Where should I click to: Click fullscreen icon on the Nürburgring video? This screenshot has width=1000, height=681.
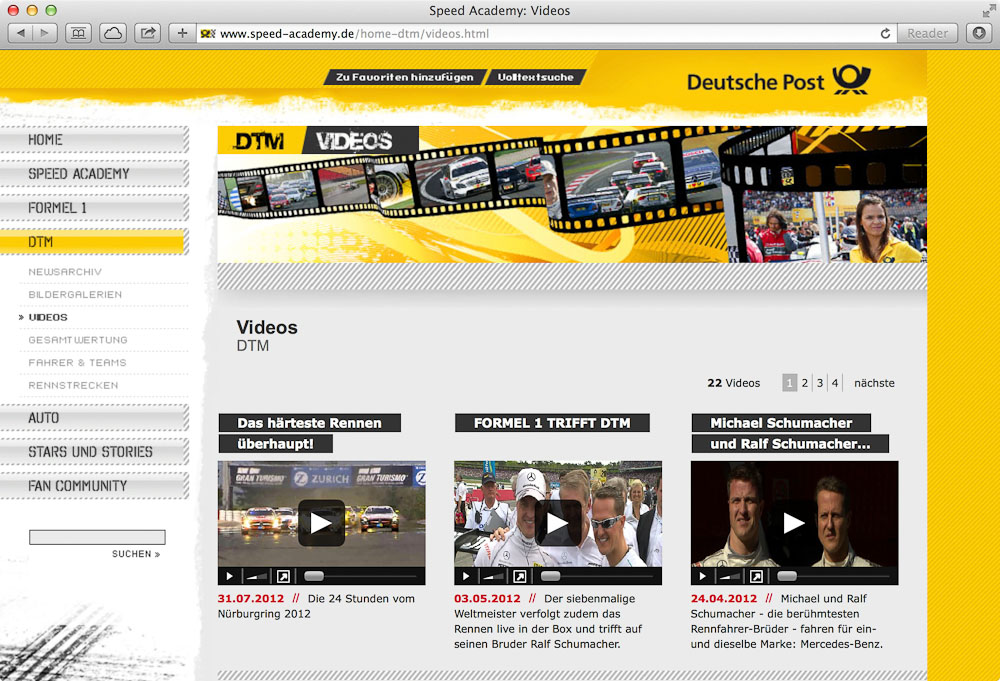point(283,576)
